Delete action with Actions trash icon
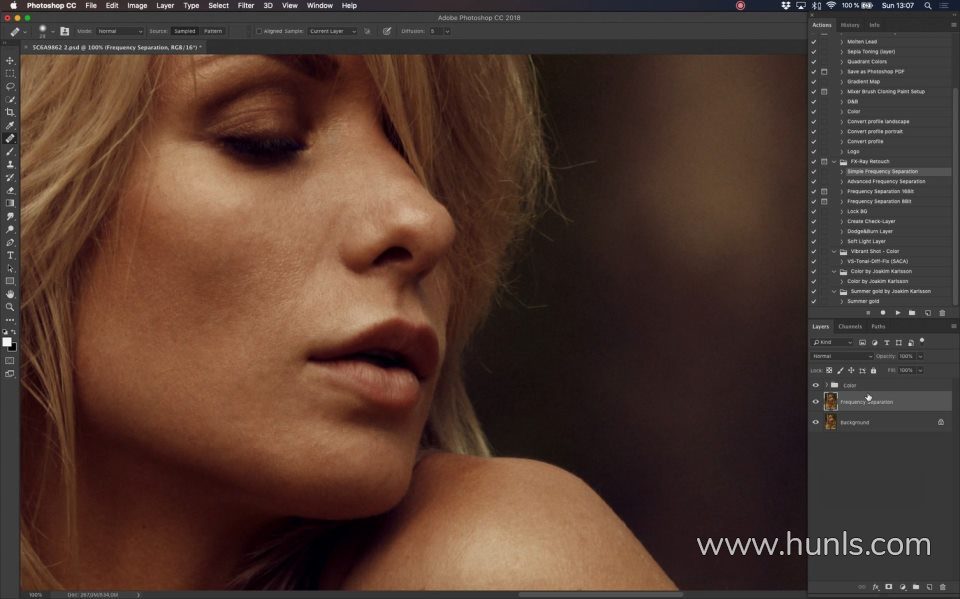Viewport: 960px width, 599px height. (942, 313)
